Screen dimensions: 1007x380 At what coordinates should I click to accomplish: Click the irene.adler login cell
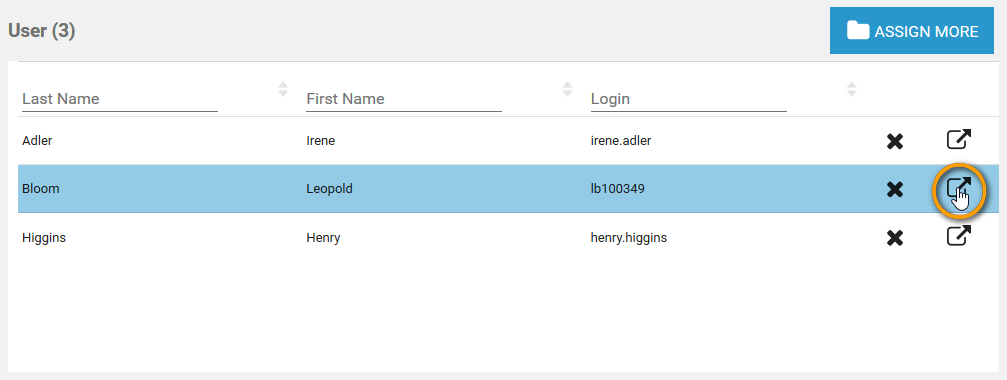tap(621, 141)
